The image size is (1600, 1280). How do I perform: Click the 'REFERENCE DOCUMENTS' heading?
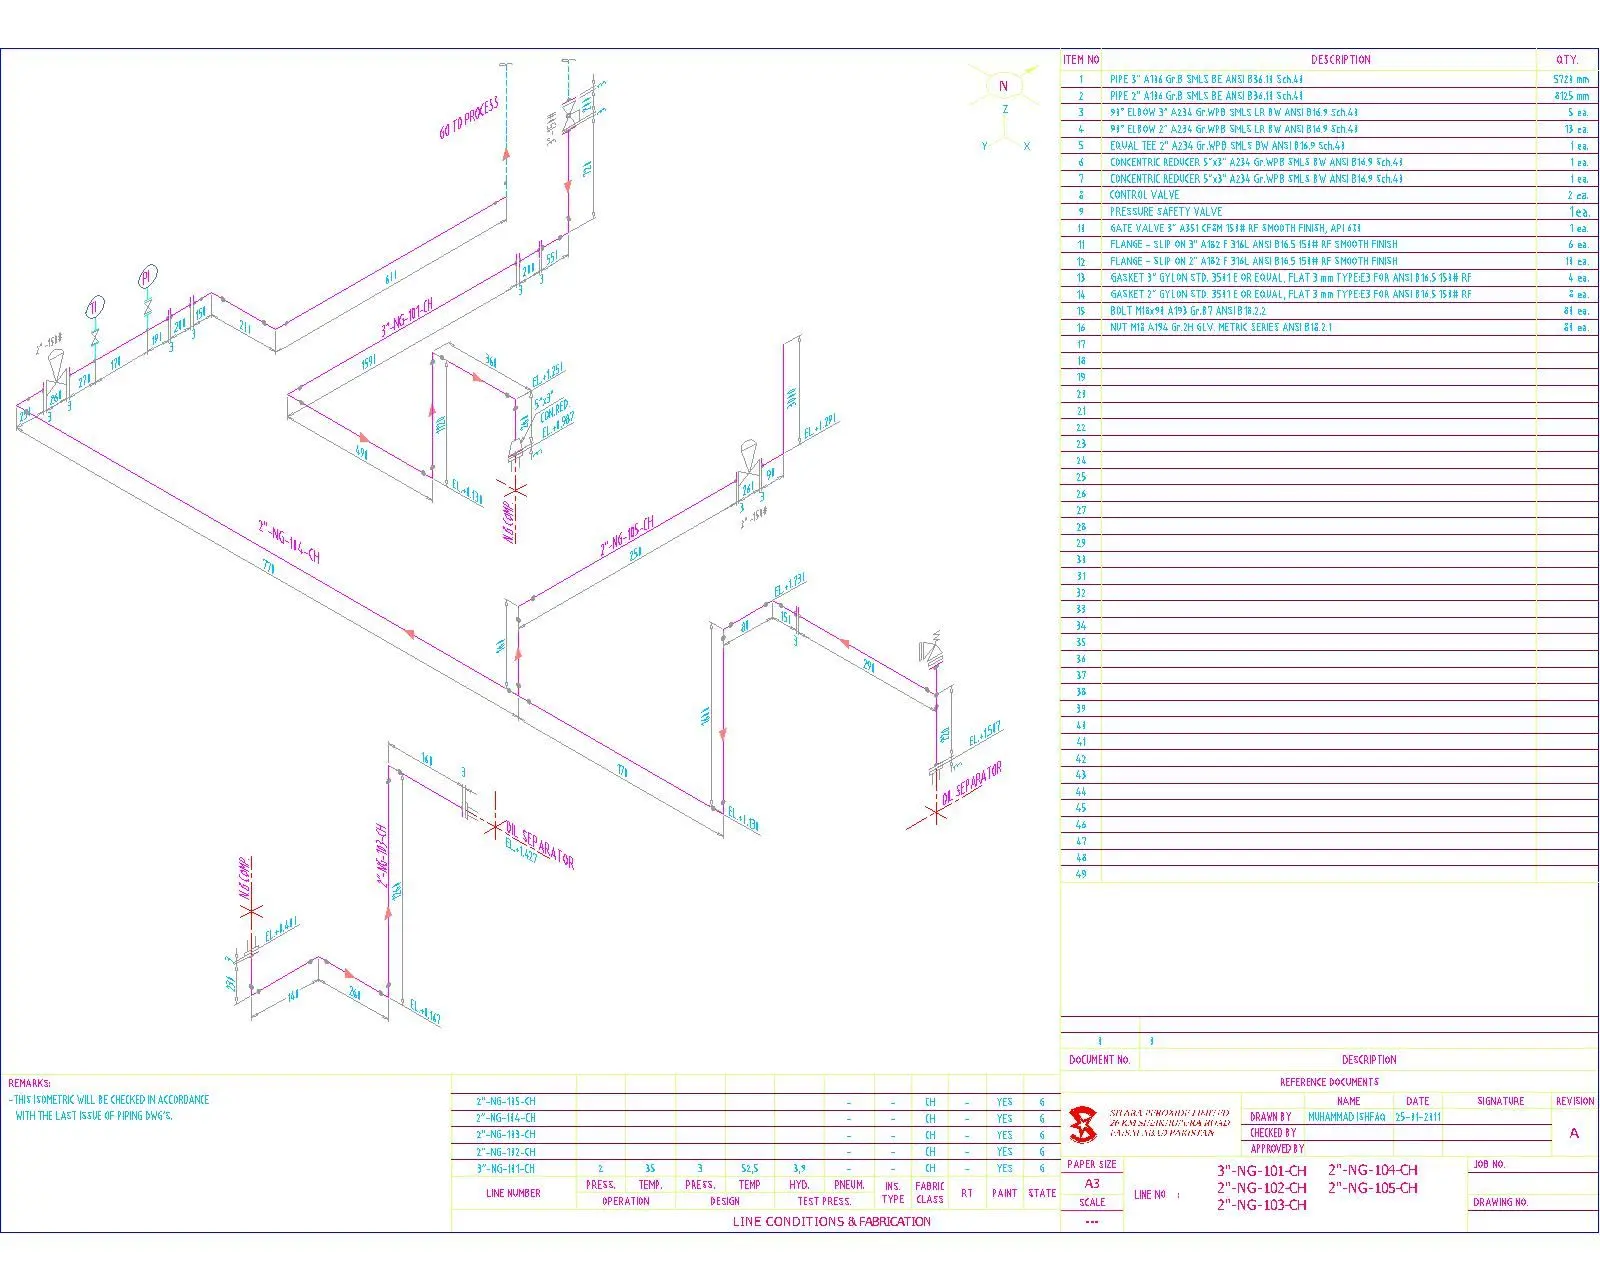(x=1329, y=1082)
